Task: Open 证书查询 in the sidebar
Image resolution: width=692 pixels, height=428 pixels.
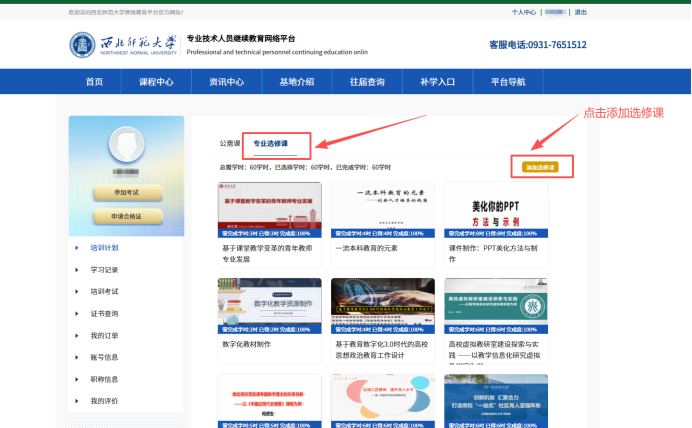Action: (x=105, y=314)
